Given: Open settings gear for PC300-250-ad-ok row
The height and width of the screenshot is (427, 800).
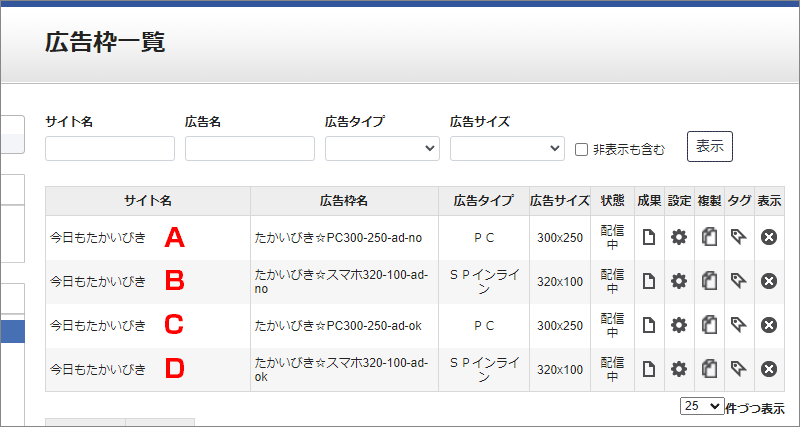Looking at the screenshot, I should pyautogui.click(x=679, y=325).
